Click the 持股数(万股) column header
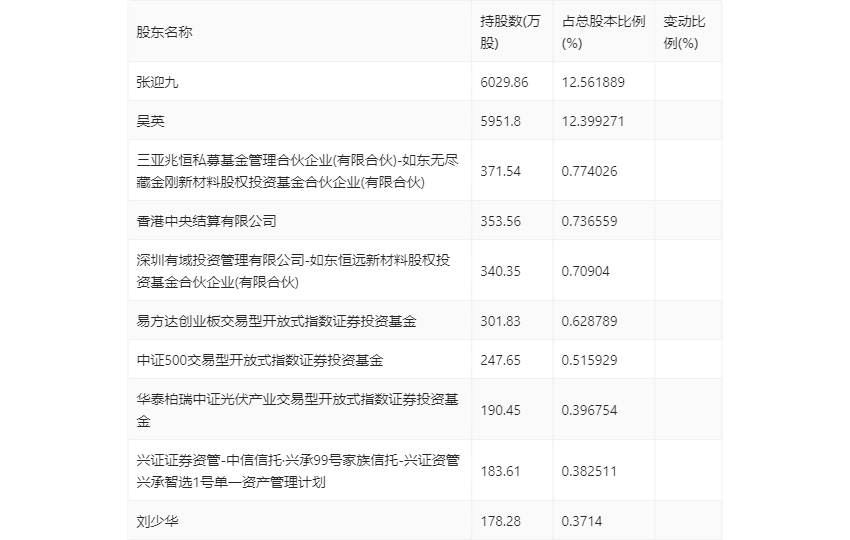 (510, 33)
